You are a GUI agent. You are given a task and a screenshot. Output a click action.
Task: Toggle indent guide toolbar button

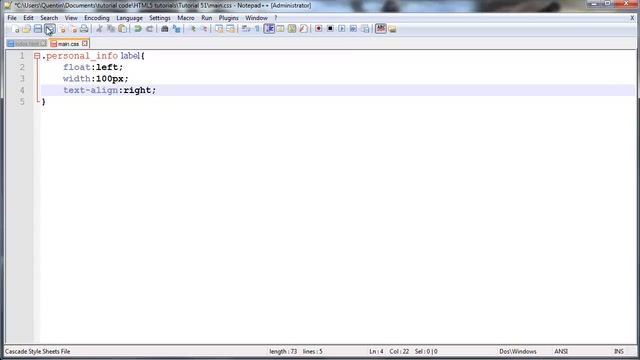point(269,29)
